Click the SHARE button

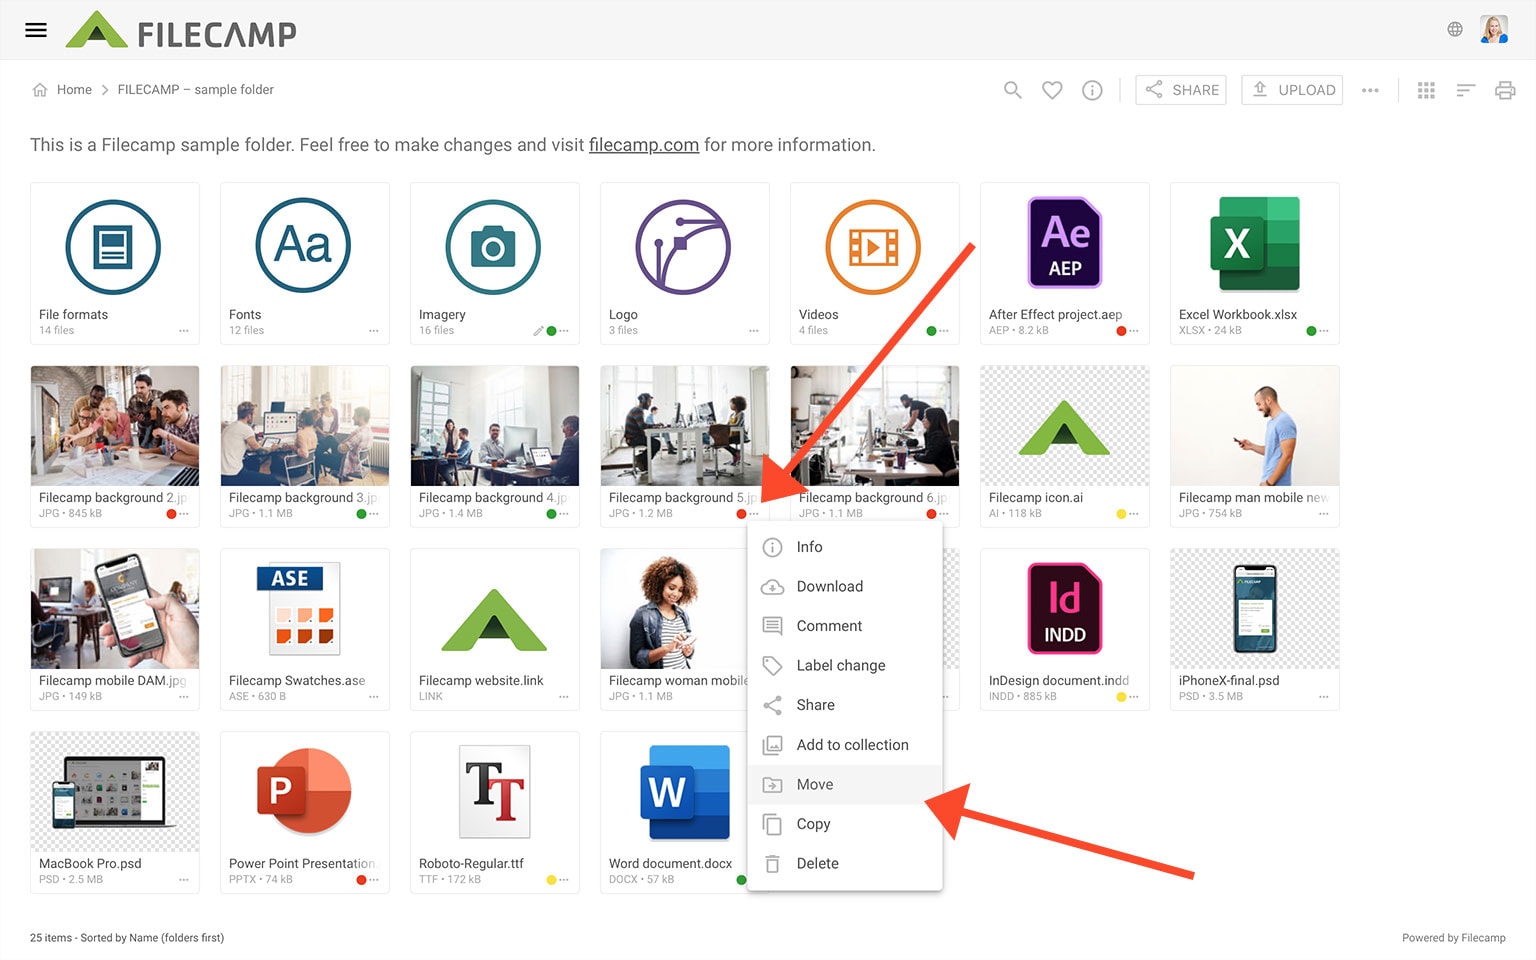click(1181, 90)
